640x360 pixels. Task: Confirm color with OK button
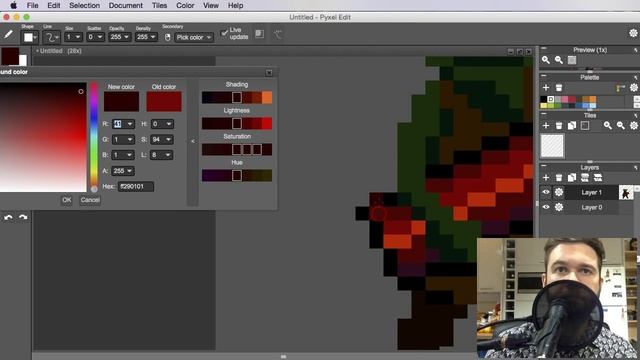coord(67,200)
